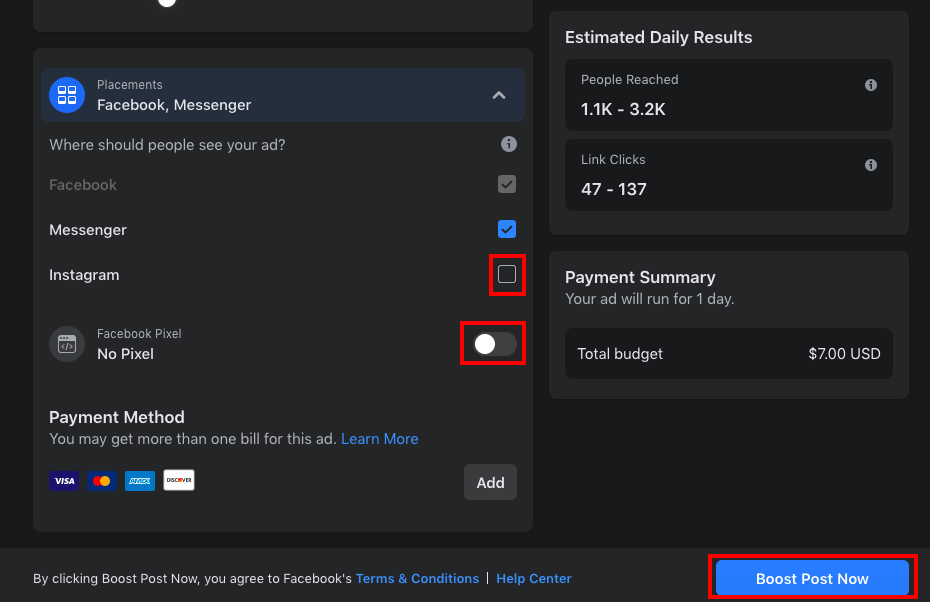The width and height of the screenshot is (930, 602).
Task: Click the People Reached info icon
Action: [870, 84]
